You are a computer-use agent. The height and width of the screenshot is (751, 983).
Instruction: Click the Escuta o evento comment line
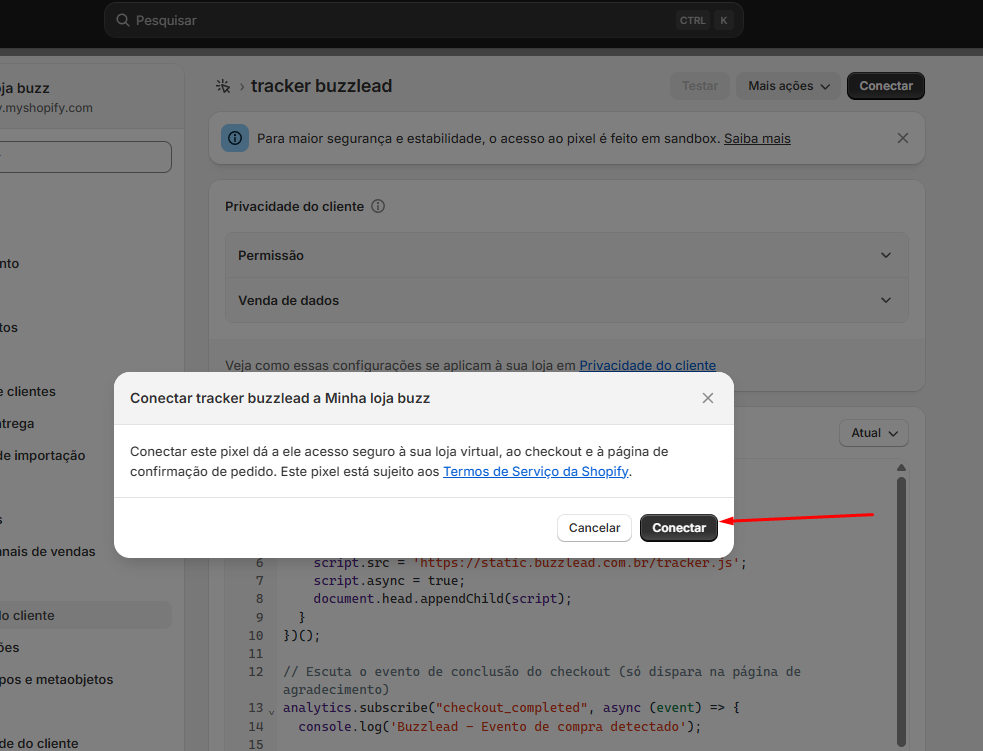(542, 680)
